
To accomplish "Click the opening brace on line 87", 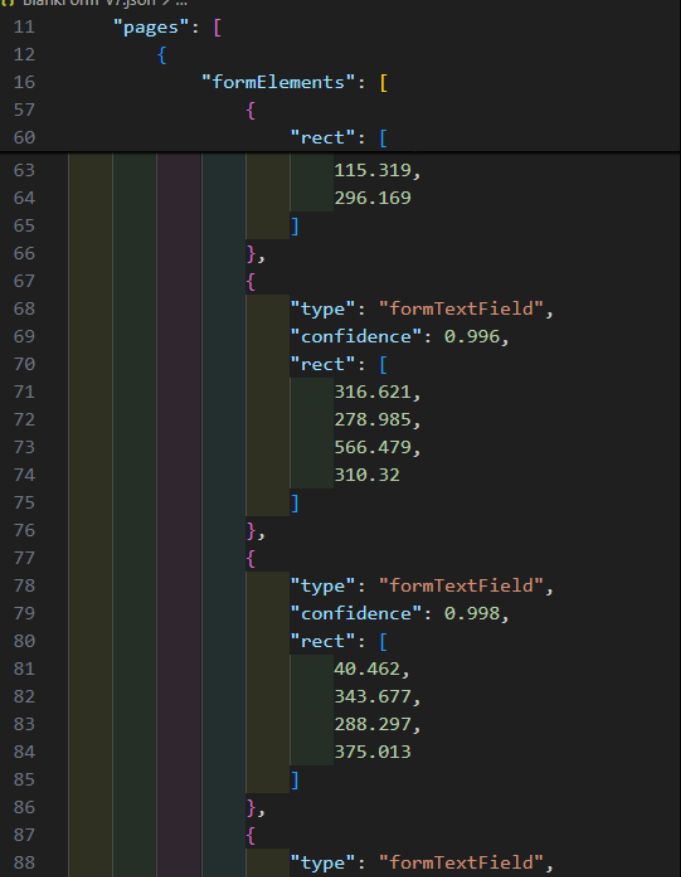I will click(250, 834).
